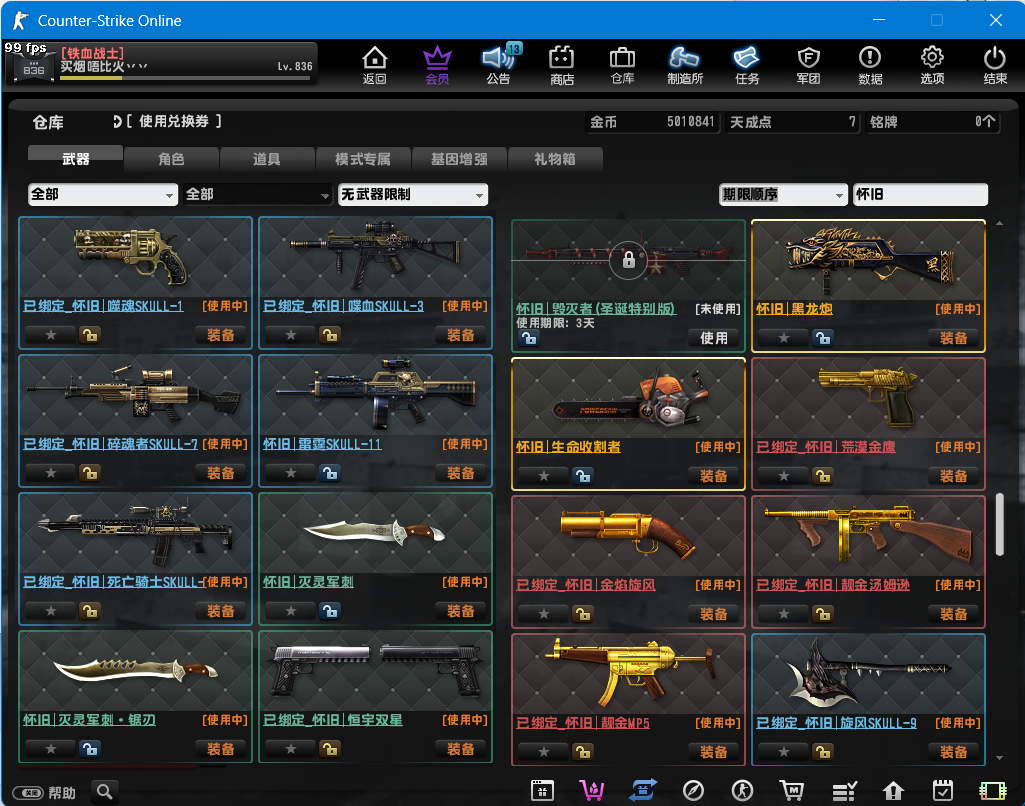The height and width of the screenshot is (806, 1025).
Task: Click the 天成点 points value field
Action: [792, 122]
